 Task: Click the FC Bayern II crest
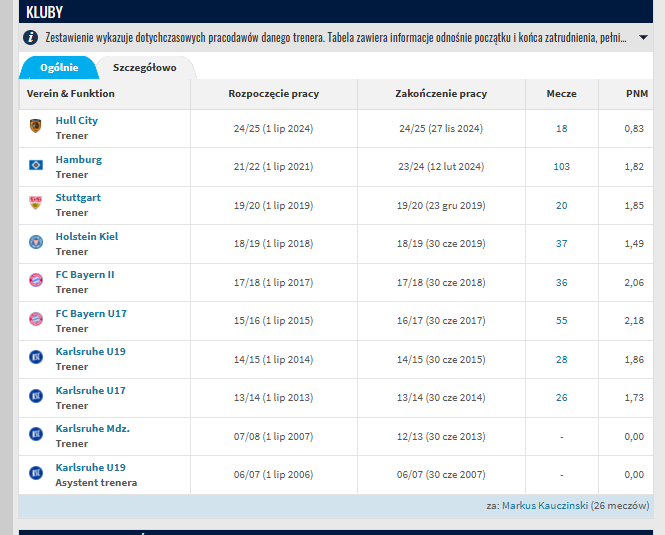pos(36,280)
